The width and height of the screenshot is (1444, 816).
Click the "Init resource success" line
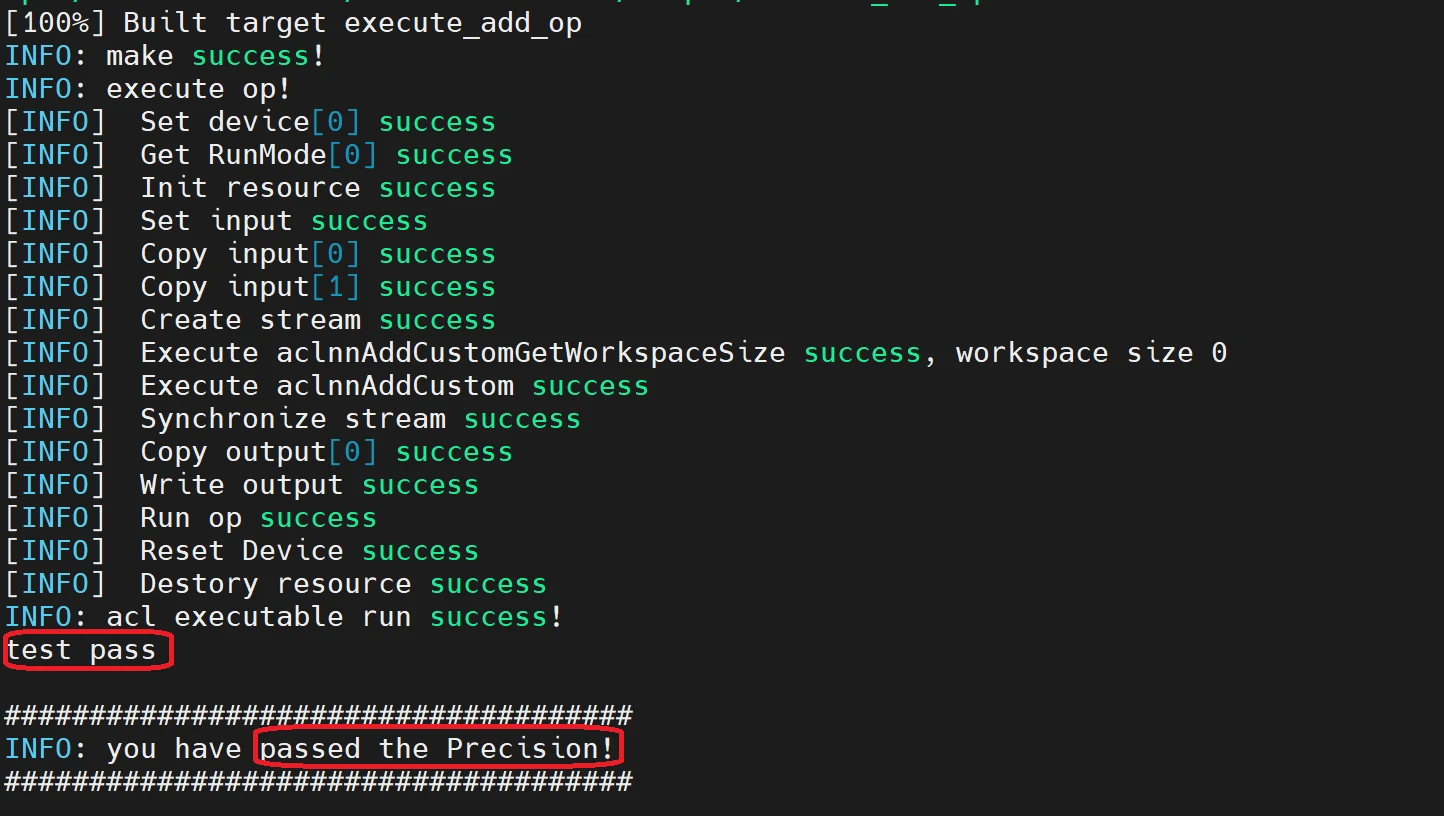click(316, 188)
